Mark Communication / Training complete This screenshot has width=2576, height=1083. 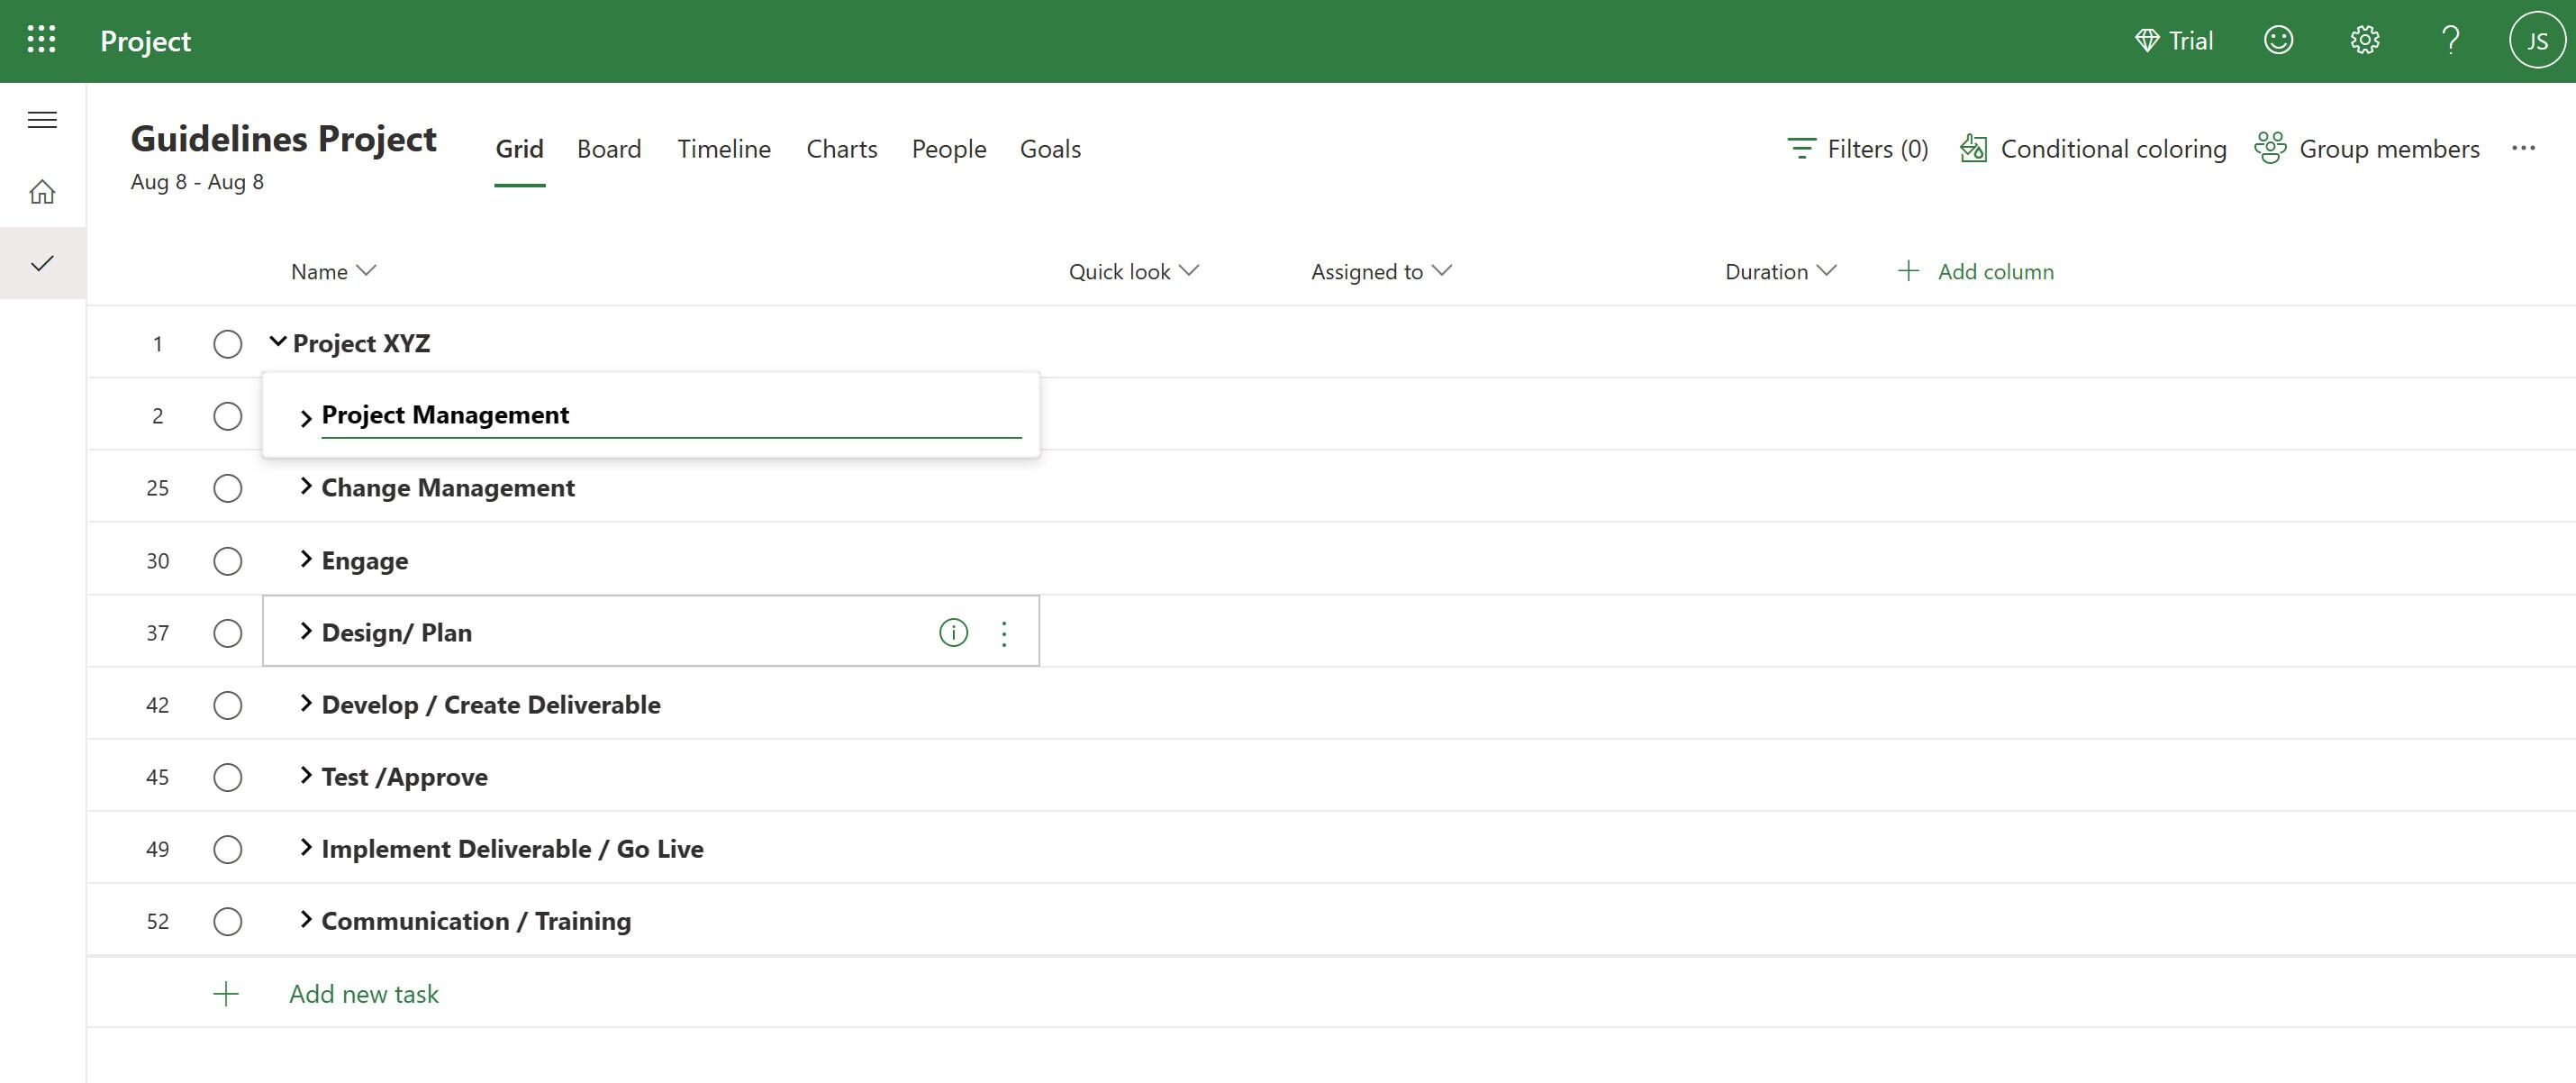pyautogui.click(x=228, y=921)
